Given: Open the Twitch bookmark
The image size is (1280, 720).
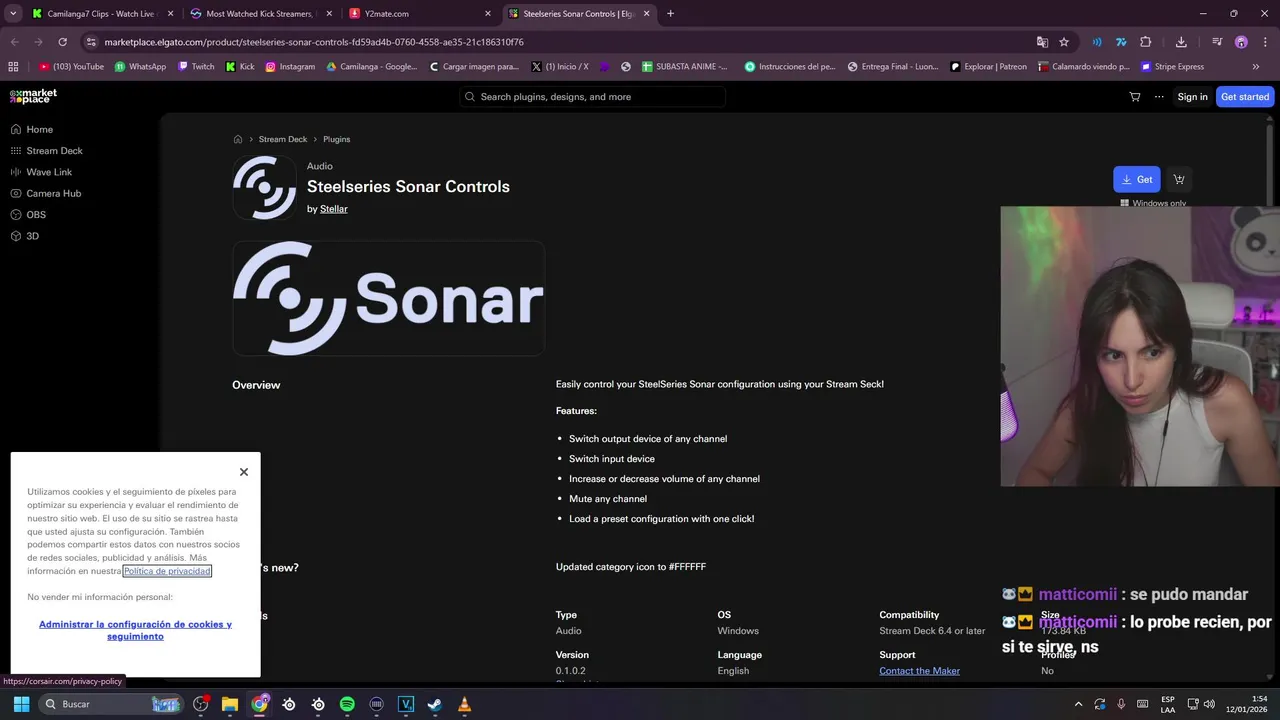Looking at the screenshot, I should pyautogui.click(x=196, y=67).
